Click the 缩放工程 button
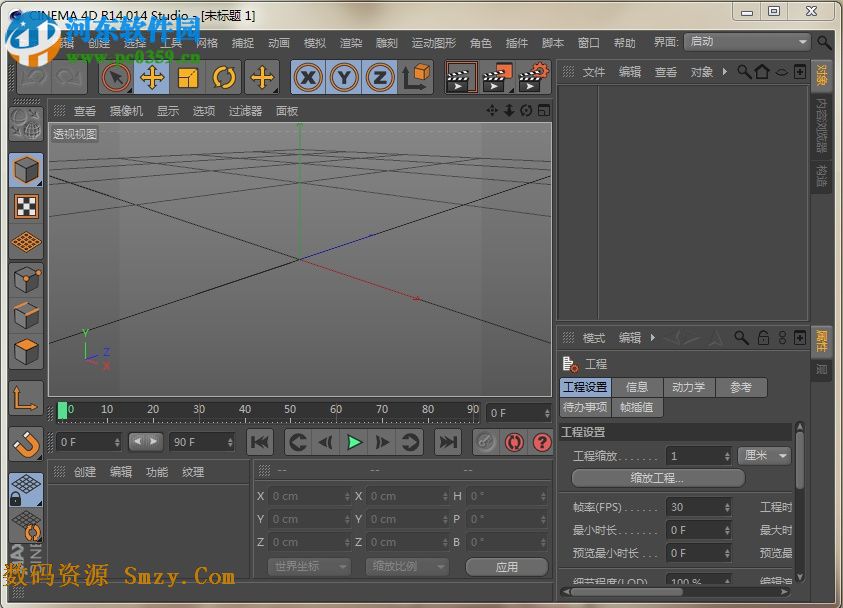Image resolution: width=843 pixels, height=608 pixels. coord(657,478)
